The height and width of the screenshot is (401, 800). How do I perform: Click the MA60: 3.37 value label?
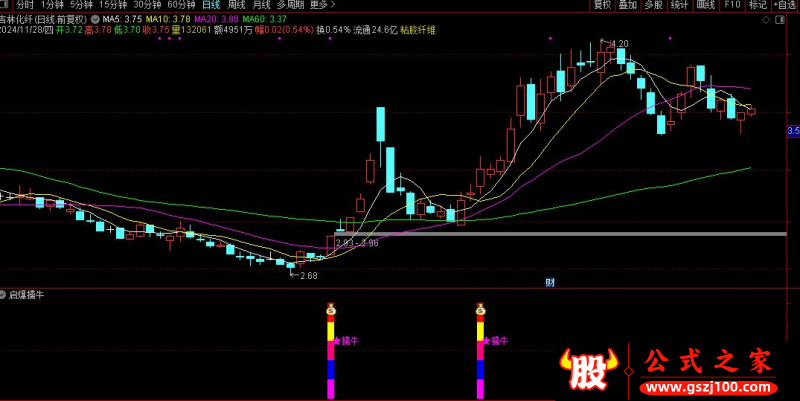[264, 19]
